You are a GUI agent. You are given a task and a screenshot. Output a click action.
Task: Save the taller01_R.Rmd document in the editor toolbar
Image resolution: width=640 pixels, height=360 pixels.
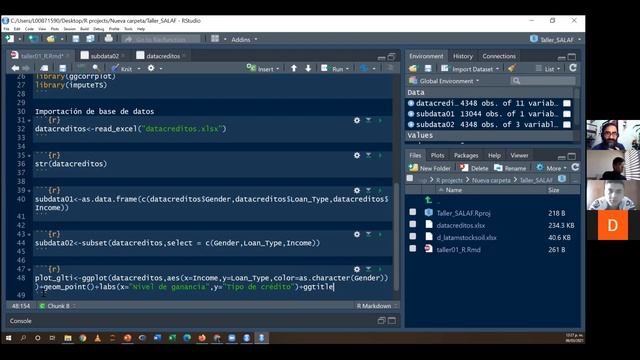tap(62, 68)
